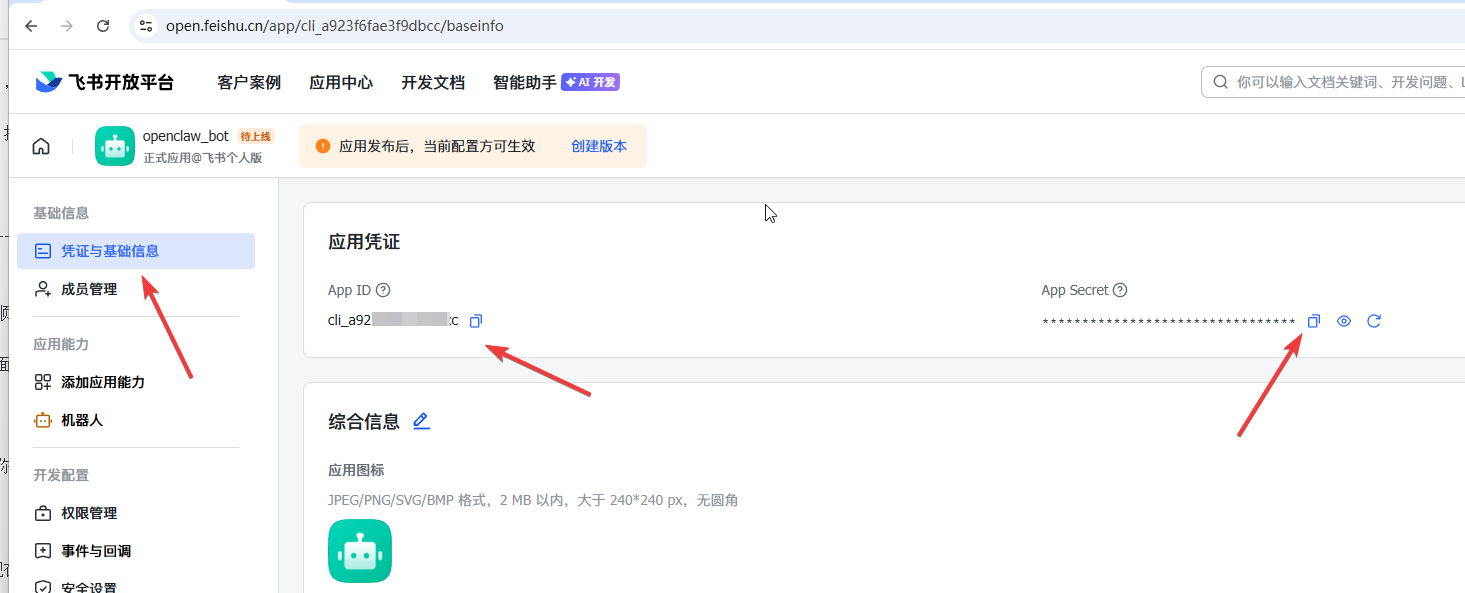Reveal the App Secret with eye icon
This screenshot has height=593, width=1465.
tap(1344, 321)
